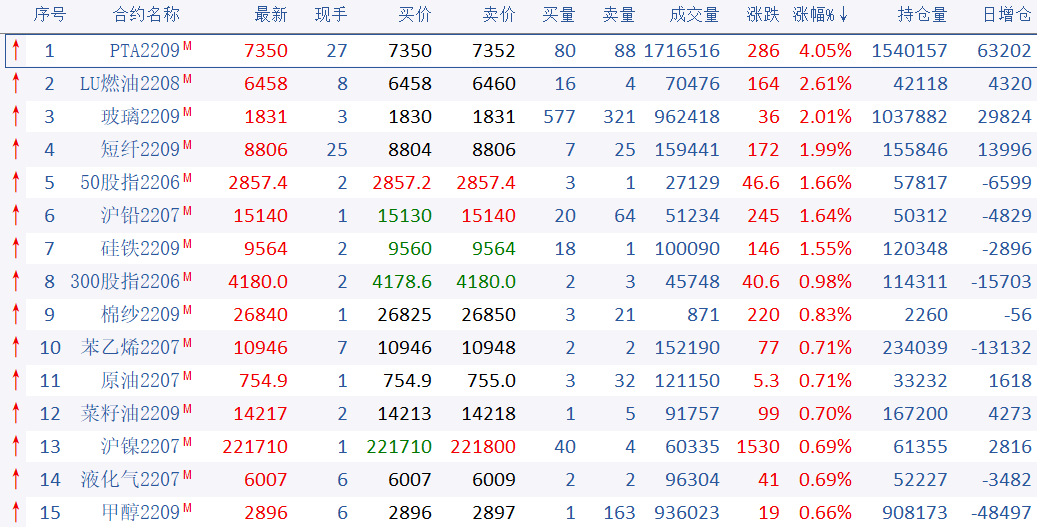Click the M badge next to 原油2207
Screen dimensions: 1037x527
tap(187, 376)
